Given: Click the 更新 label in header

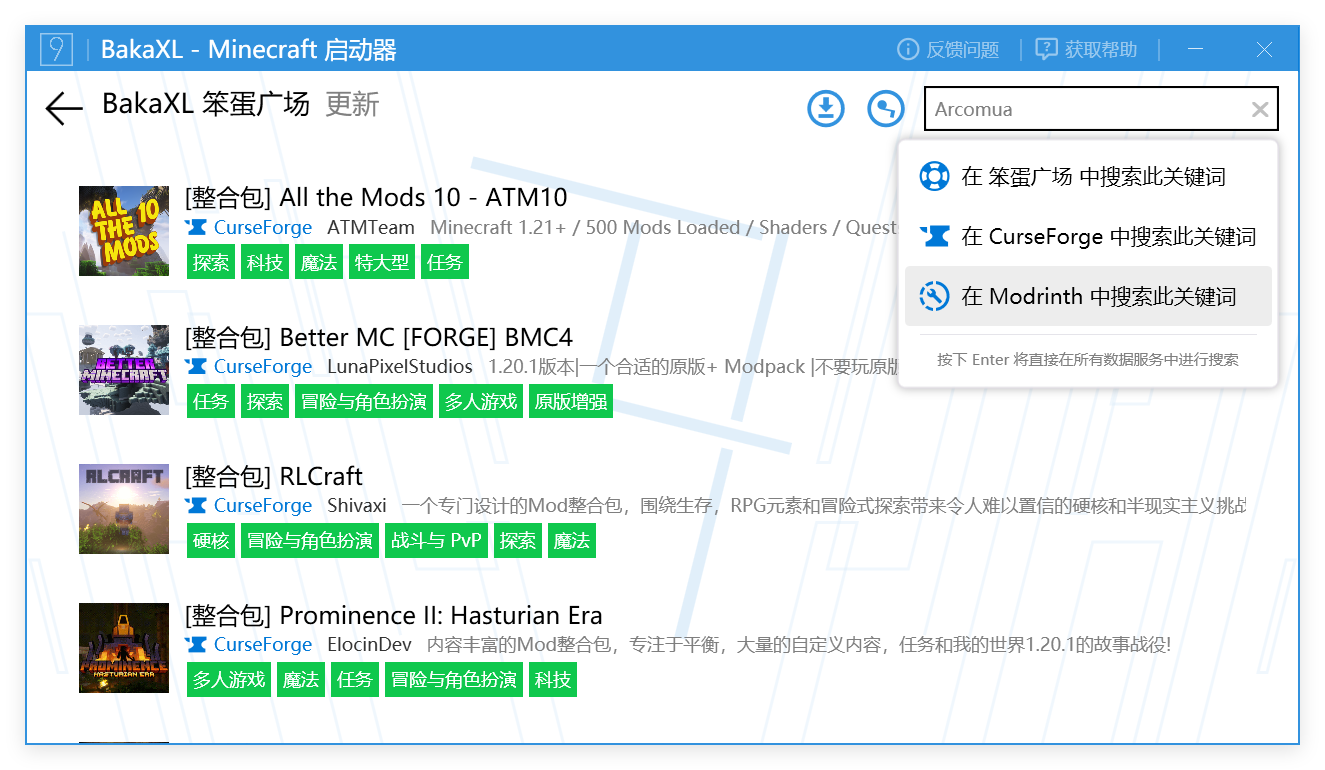Looking at the screenshot, I should (x=352, y=104).
